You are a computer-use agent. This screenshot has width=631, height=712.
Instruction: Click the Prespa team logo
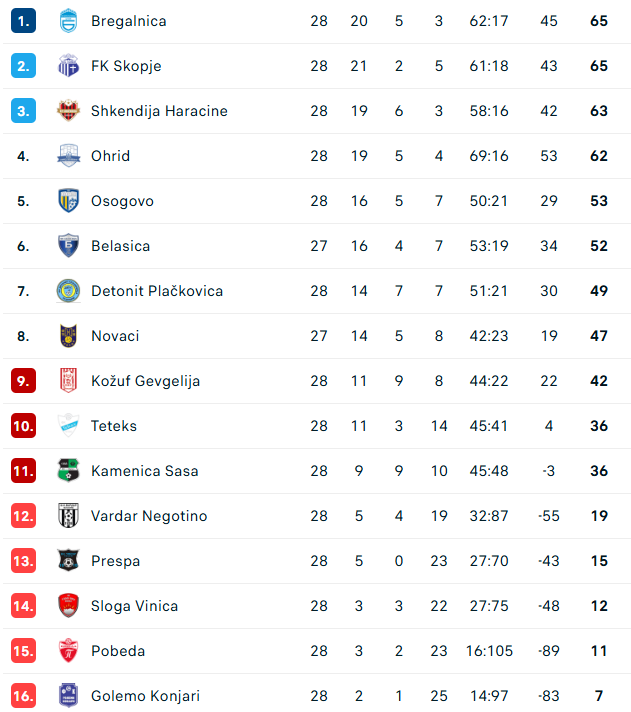(x=69, y=560)
